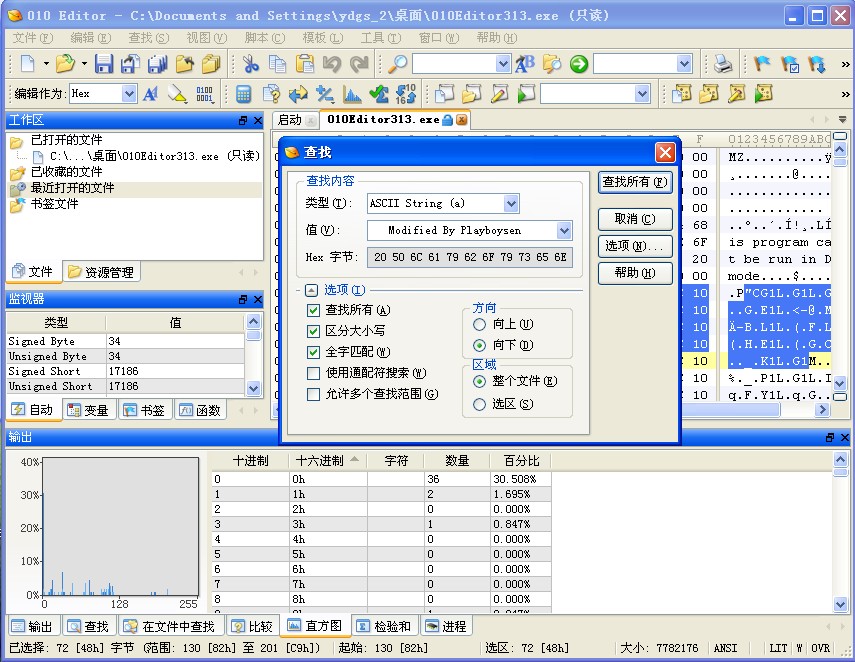The width and height of the screenshot is (855, 662).
Task: Click the base Convert 10/16 icon
Action: (406, 94)
